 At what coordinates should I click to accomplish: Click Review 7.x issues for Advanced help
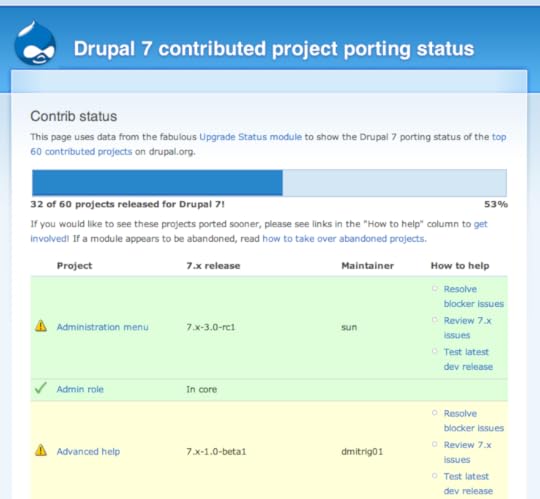point(467,452)
